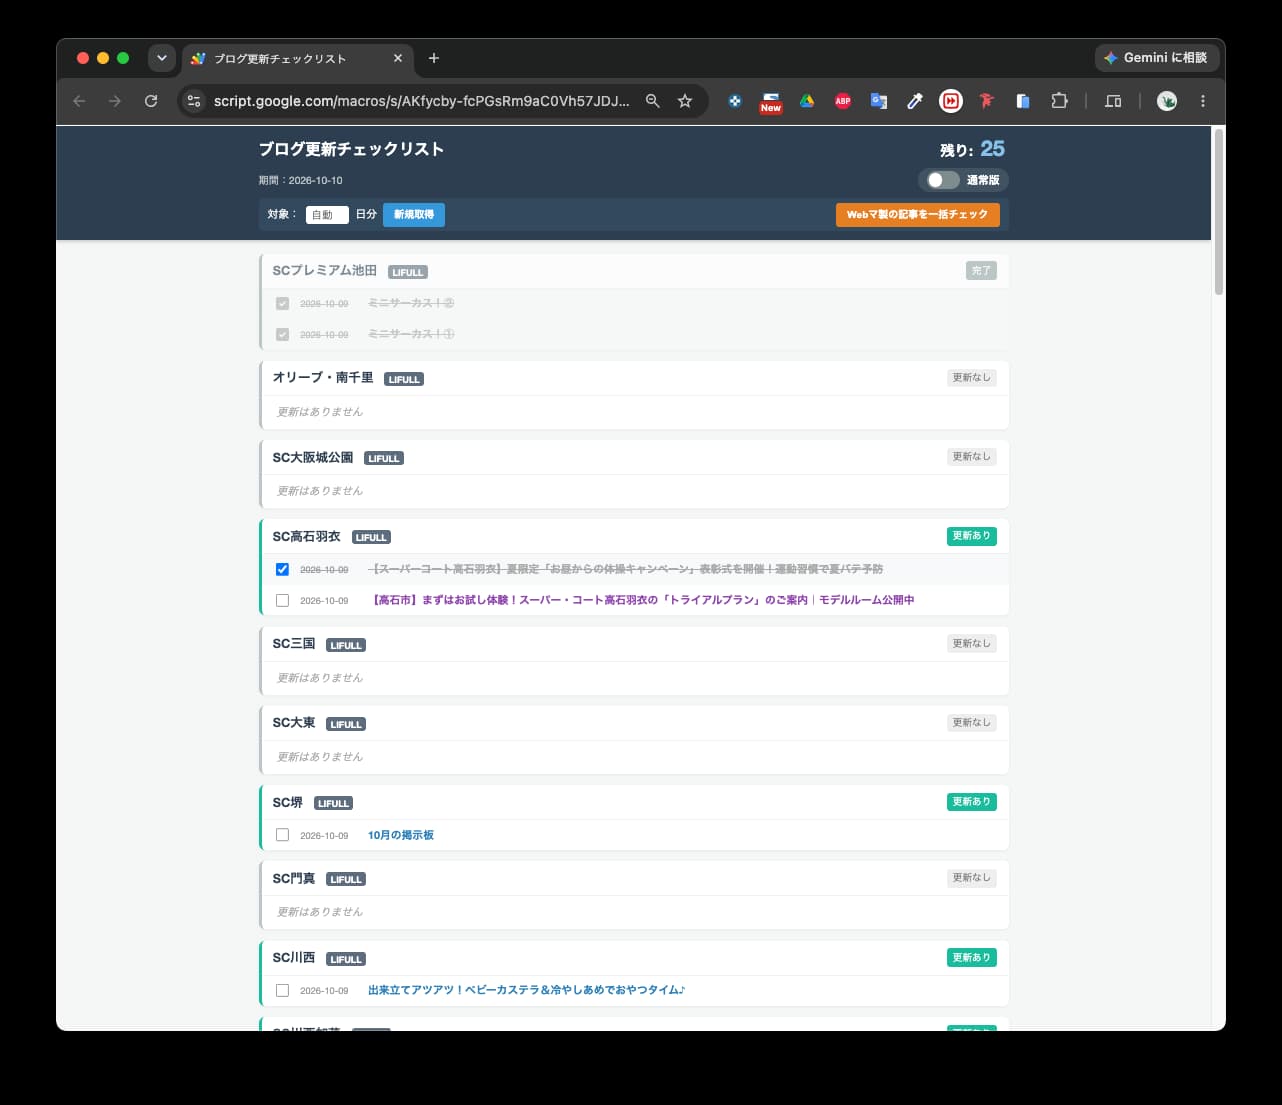Click the 更新あり badge on SC堺
Viewport: 1282px width, 1105px height.
point(971,802)
